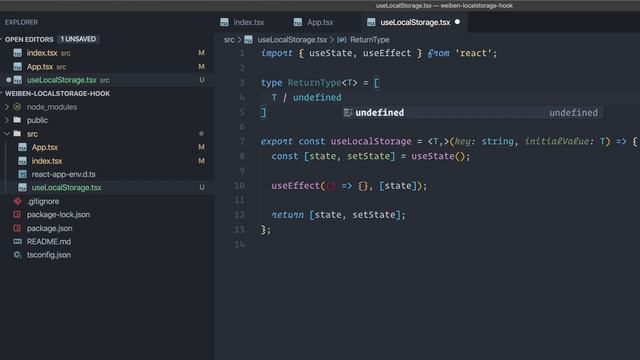This screenshot has width=640, height=360.
Task: Select useLocalStorage.tsx under src folder
Action: pos(66,188)
